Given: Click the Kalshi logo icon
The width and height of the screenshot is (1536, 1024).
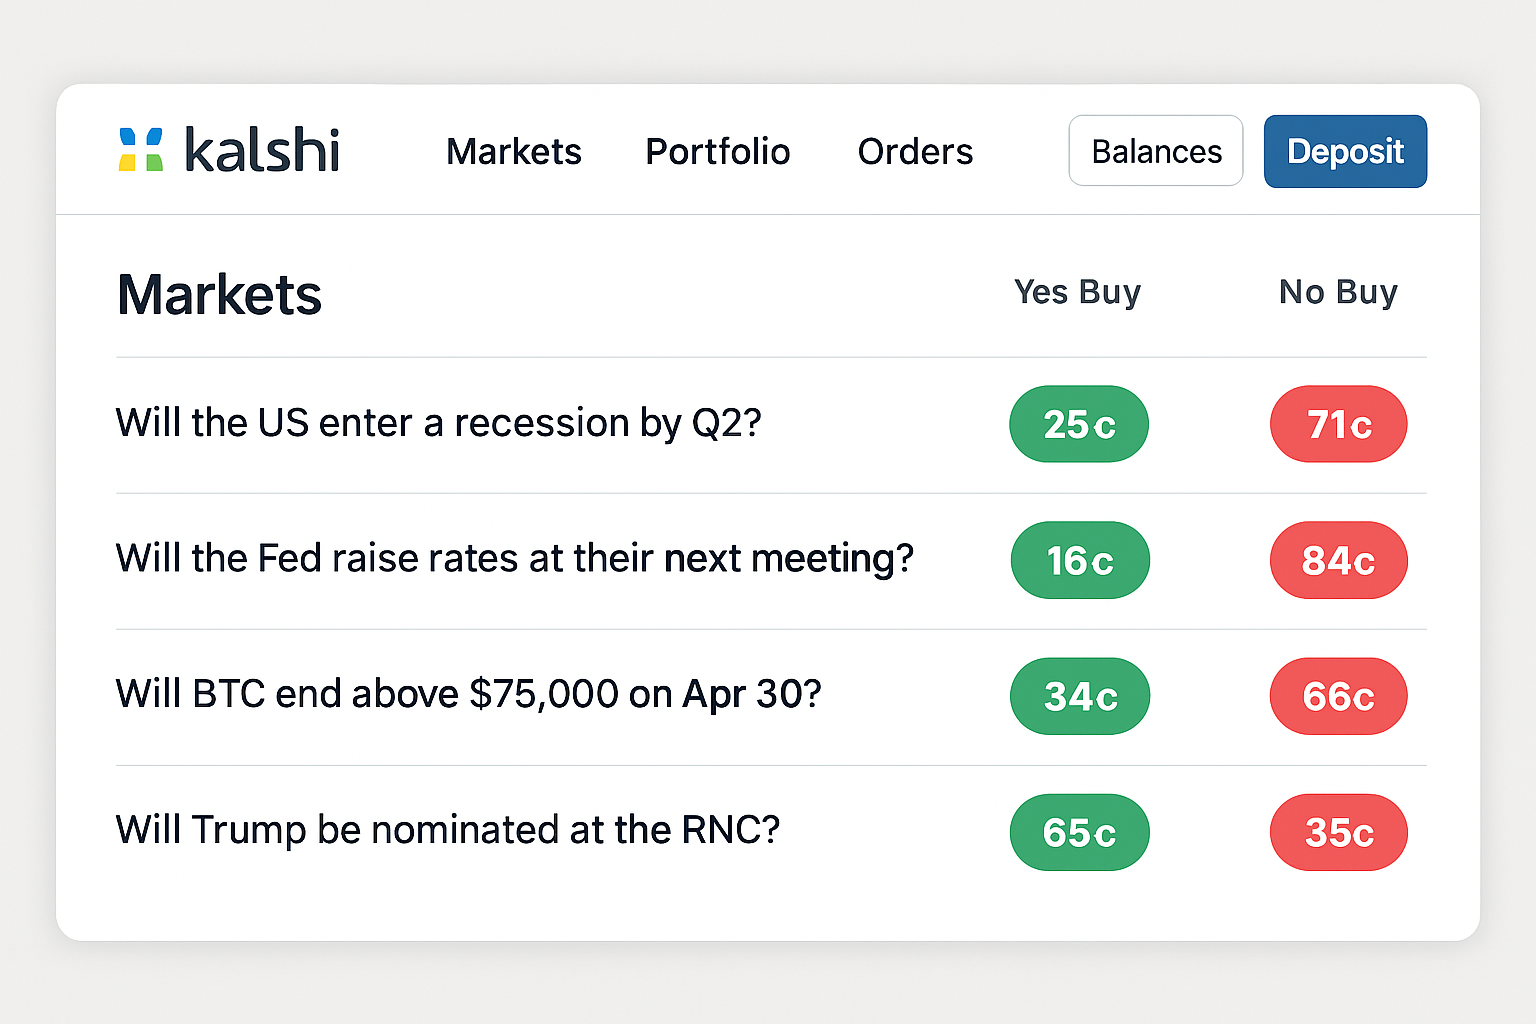Looking at the screenshot, I should 141,149.
